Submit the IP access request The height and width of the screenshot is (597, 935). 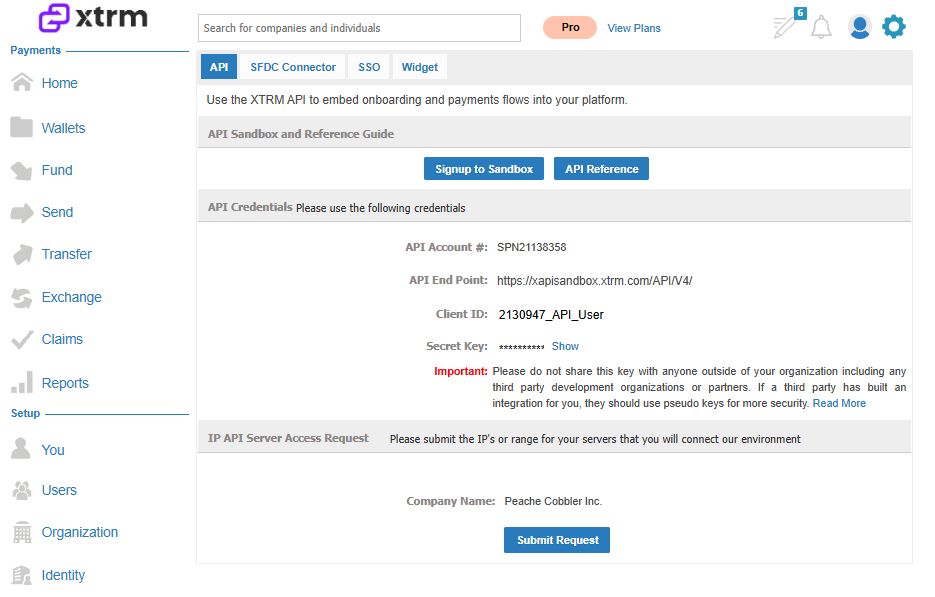pyautogui.click(x=557, y=540)
